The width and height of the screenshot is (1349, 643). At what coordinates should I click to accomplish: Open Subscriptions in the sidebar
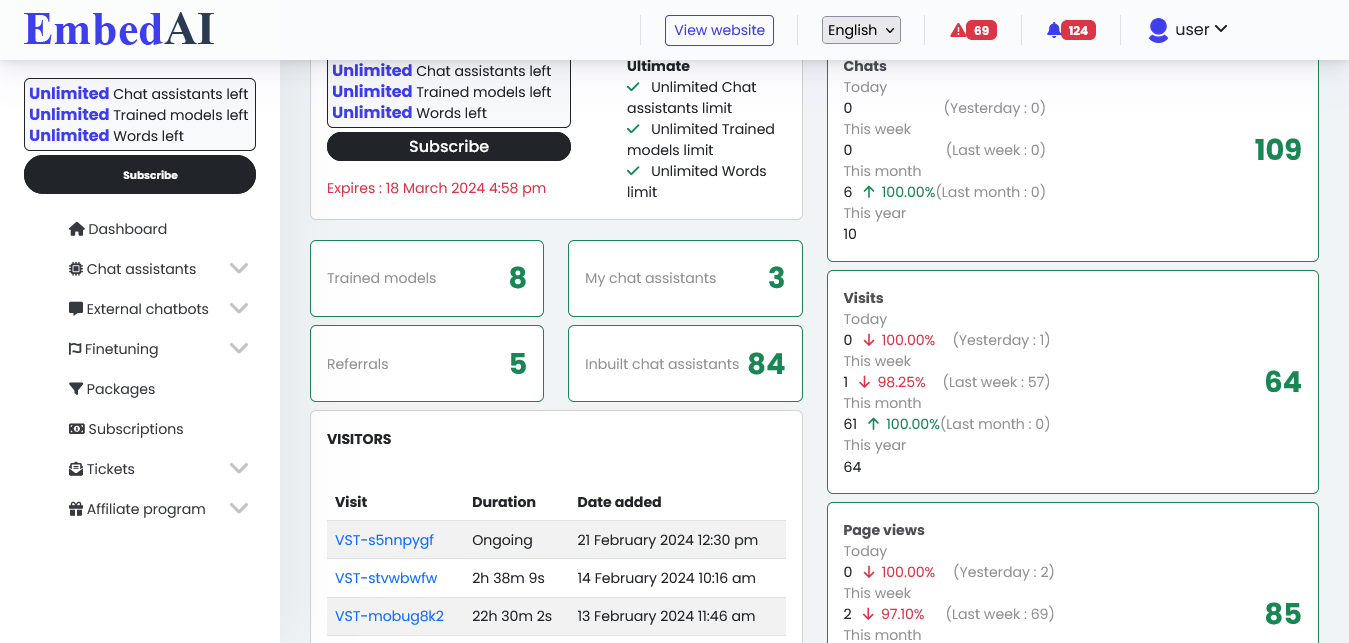[x=136, y=429]
